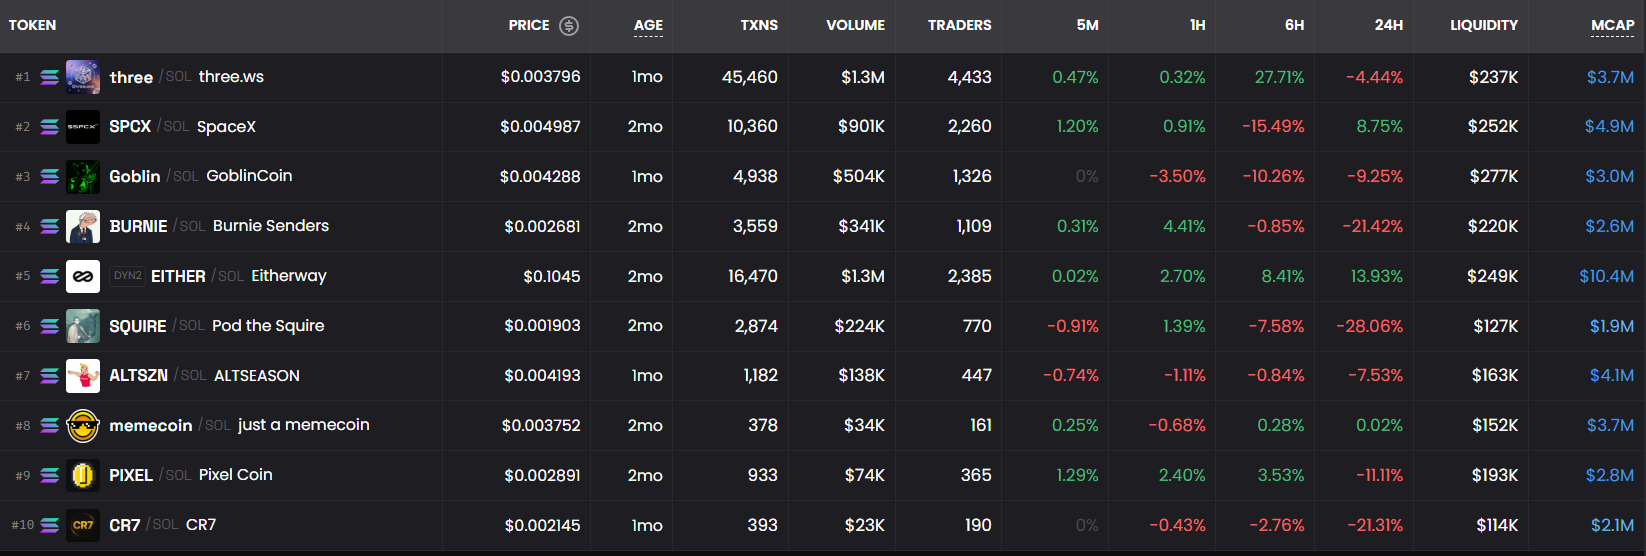The image size is (1646, 556).
Task: Click the $2.1M market cap of CR7
Action: (x=1612, y=525)
